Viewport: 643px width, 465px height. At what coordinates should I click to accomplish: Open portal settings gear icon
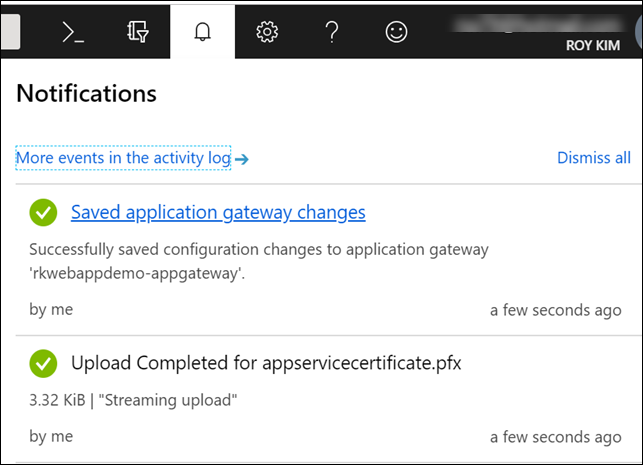267,32
